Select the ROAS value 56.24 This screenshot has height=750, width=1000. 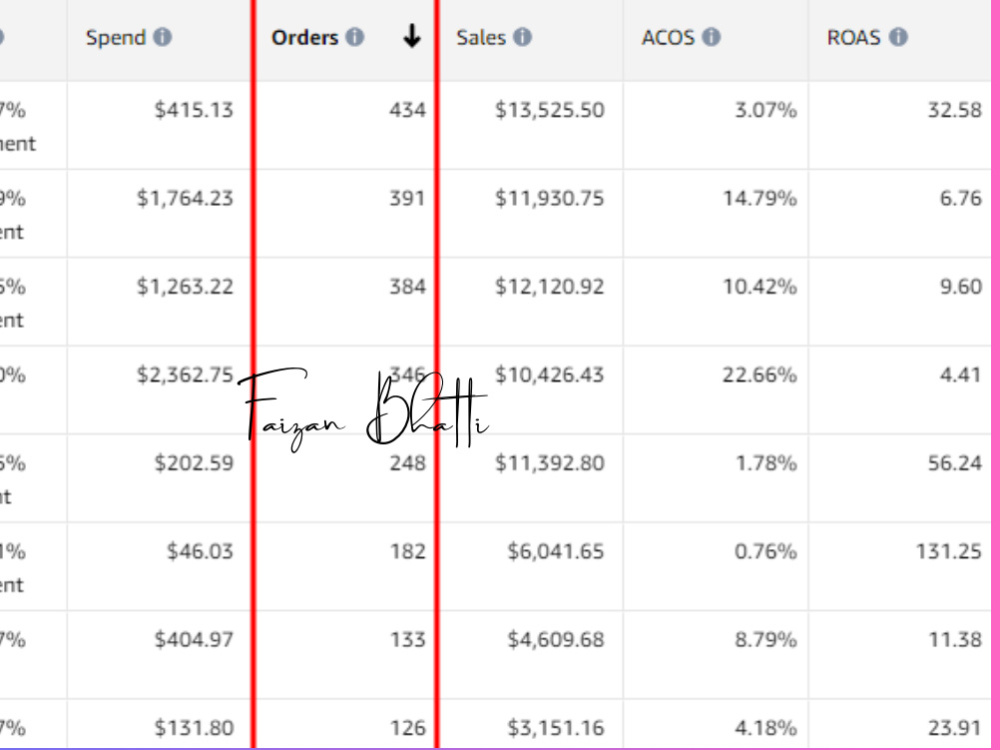955,463
